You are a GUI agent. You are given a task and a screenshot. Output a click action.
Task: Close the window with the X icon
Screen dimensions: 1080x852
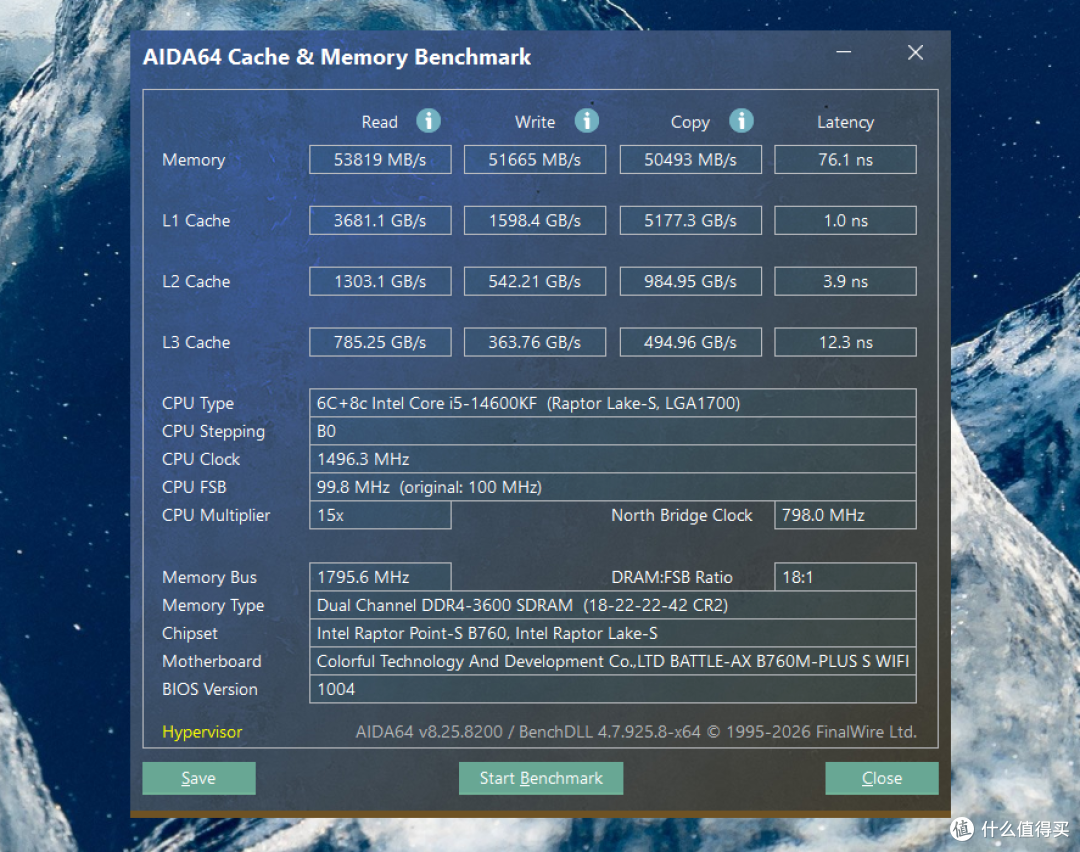tap(915, 52)
